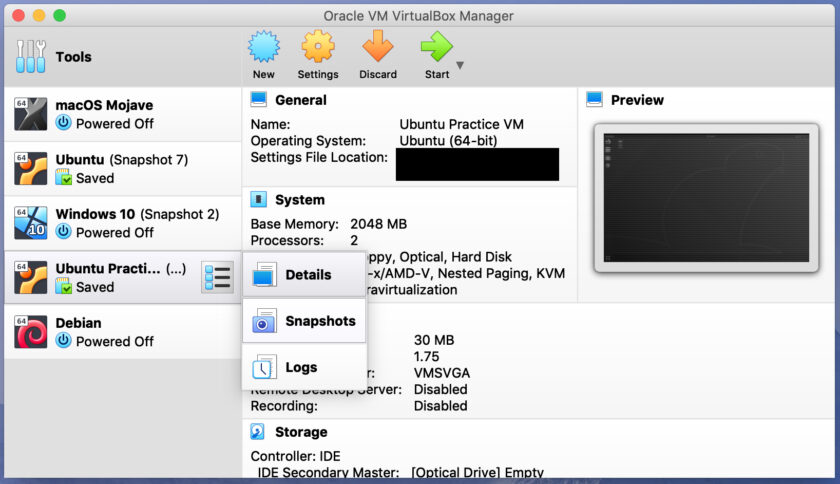The width and height of the screenshot is (840, 484).
Task: Click the VMSVGA graphics controller value
Action: (441, 373)
